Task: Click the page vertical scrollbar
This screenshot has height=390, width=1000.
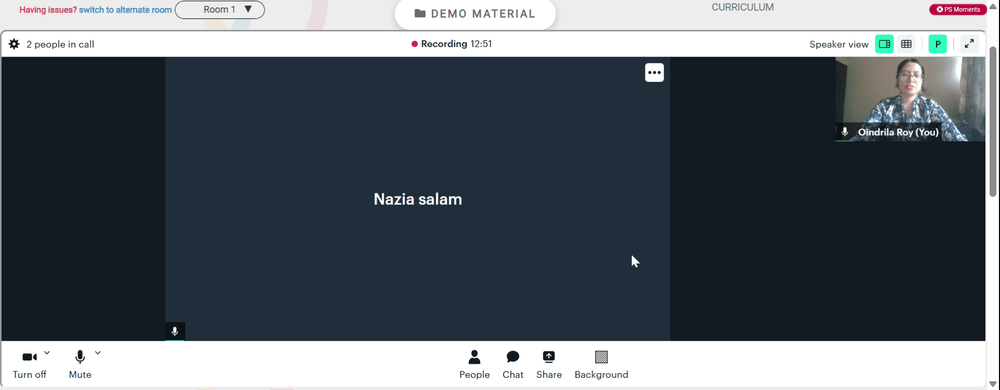Action: tap(993, 121)
